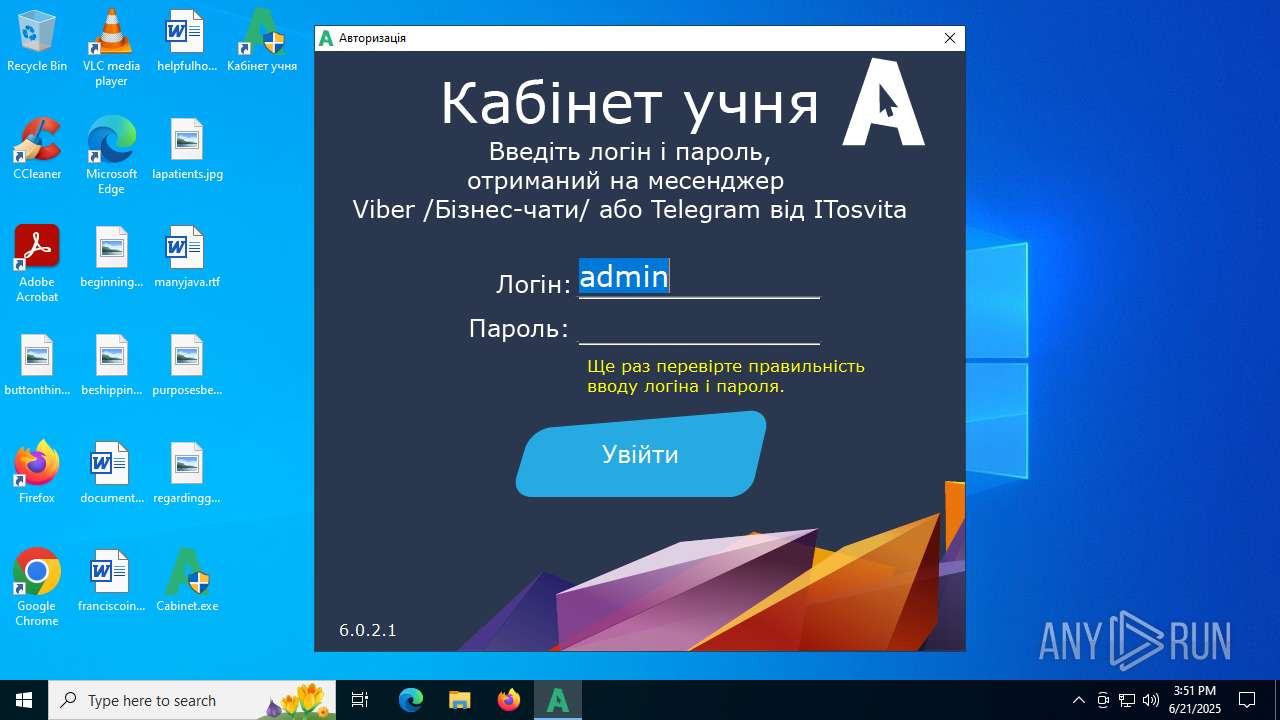Show hidden system tray icons
Viewport: 1280px width, 720px height.
pos(1078,700)
